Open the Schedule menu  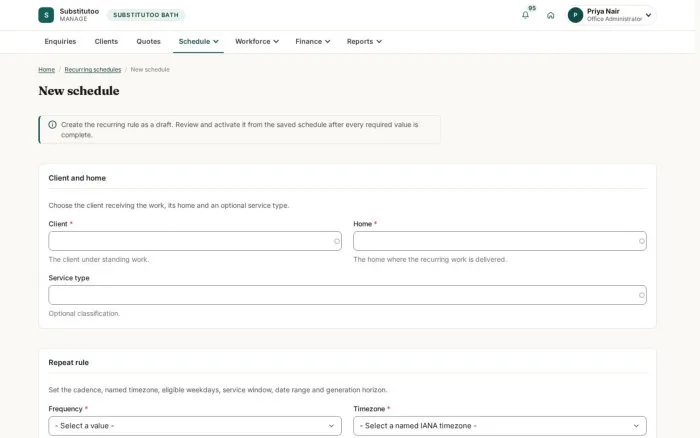tap(198, 42)
